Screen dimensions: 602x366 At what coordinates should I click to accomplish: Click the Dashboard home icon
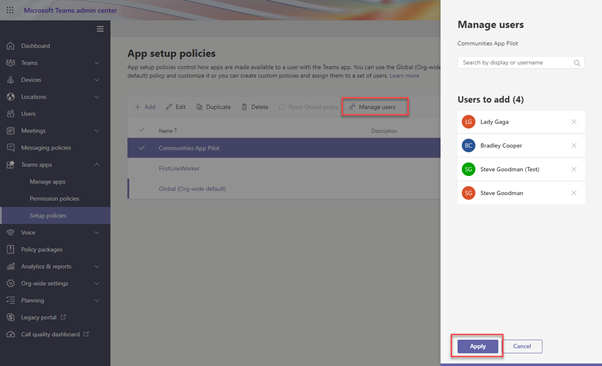[x=10, y=46]
